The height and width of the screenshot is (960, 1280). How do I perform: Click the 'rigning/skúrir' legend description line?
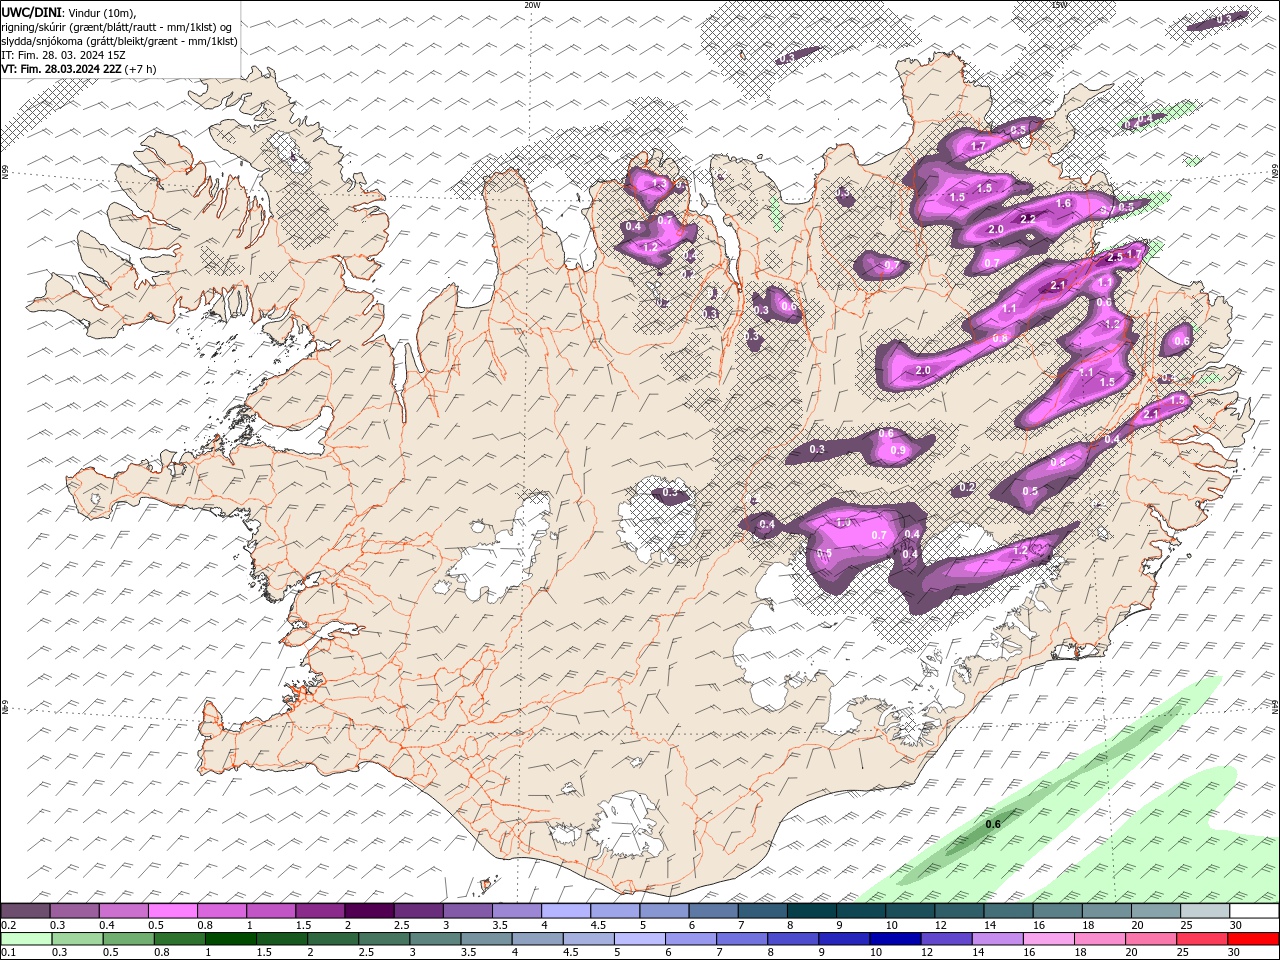[x=117, y=26]
